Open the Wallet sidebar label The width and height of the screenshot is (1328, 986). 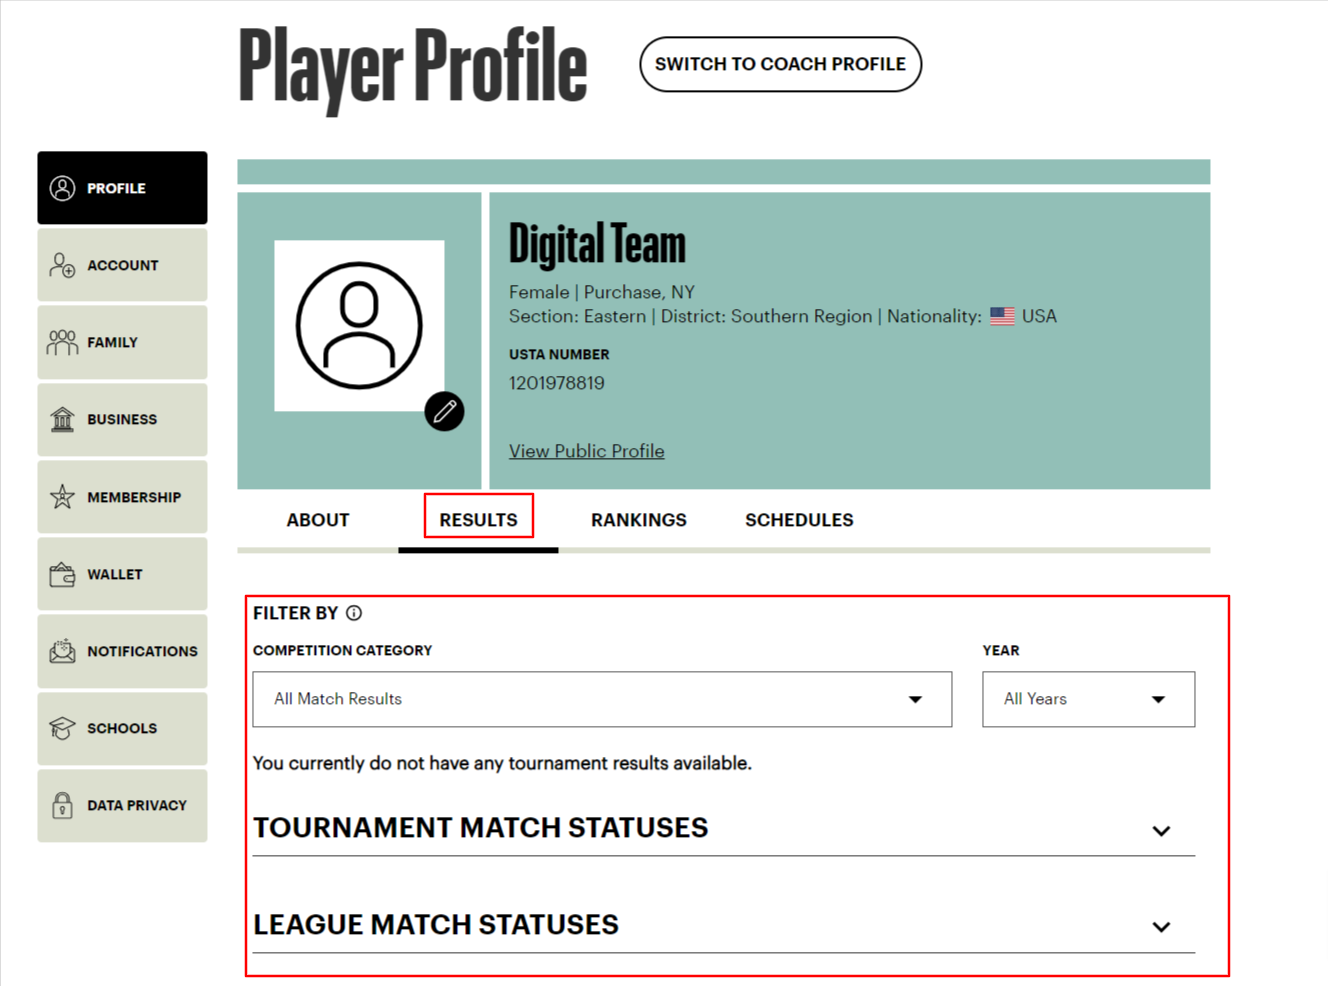[x=114, y=574]
